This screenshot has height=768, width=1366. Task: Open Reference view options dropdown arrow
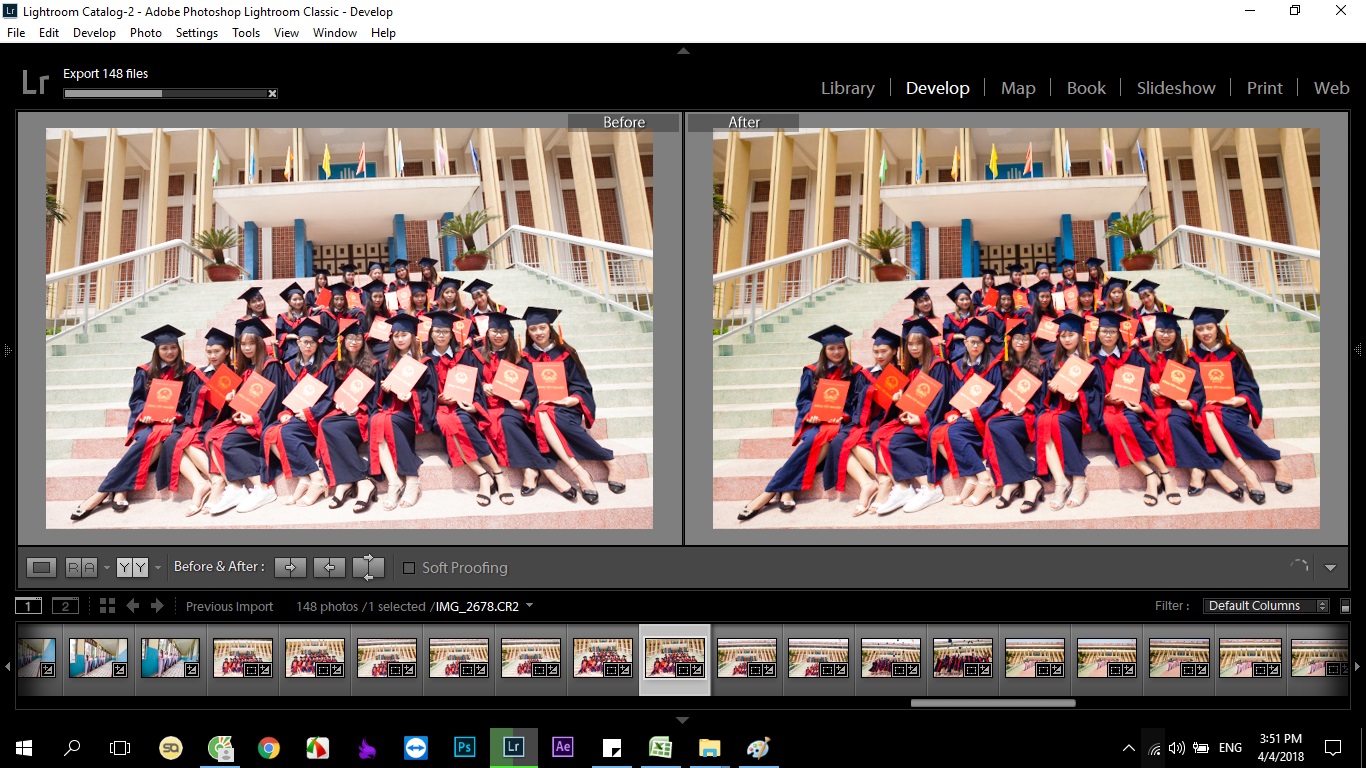[106, 568]
